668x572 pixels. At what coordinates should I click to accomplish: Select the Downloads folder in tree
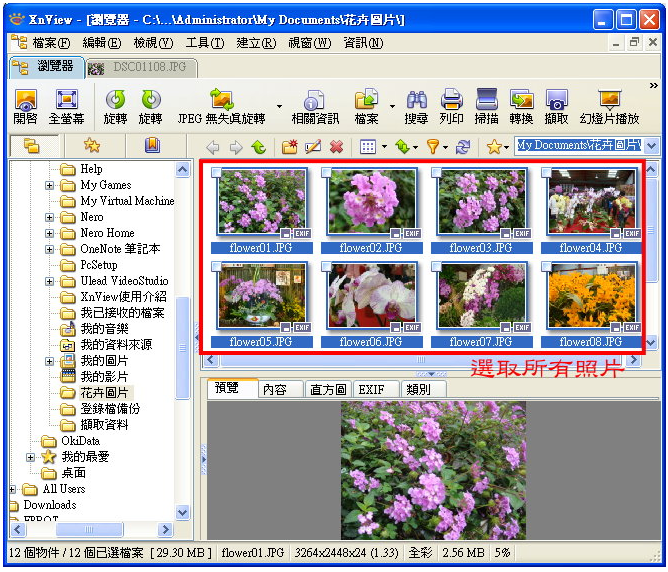pos(49,505)
